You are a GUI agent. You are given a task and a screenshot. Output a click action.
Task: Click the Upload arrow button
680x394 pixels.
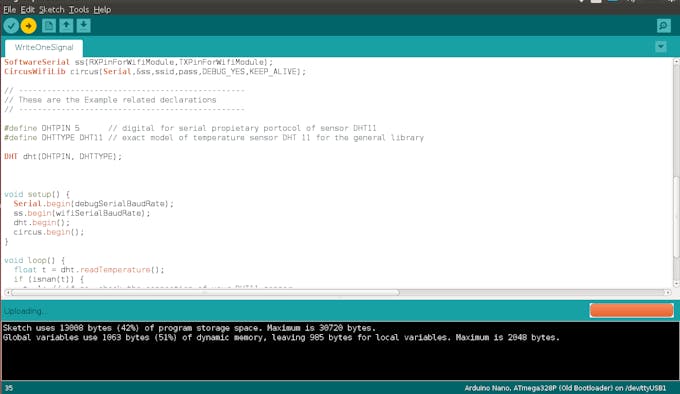coord(29,26)
